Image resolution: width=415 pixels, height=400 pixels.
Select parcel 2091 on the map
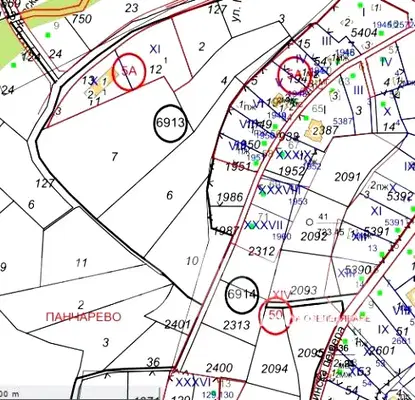click(348, 177)
